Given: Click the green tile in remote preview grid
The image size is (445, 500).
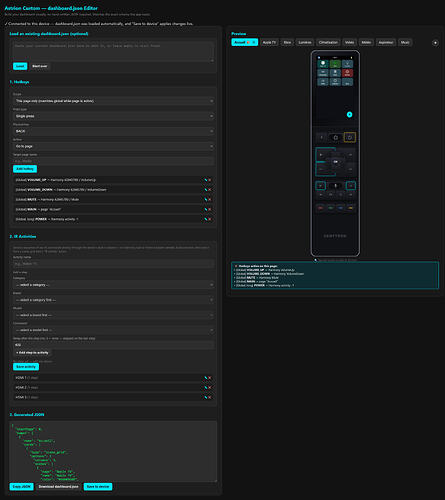Looking at the screenshot, I should tap(335, 64).
